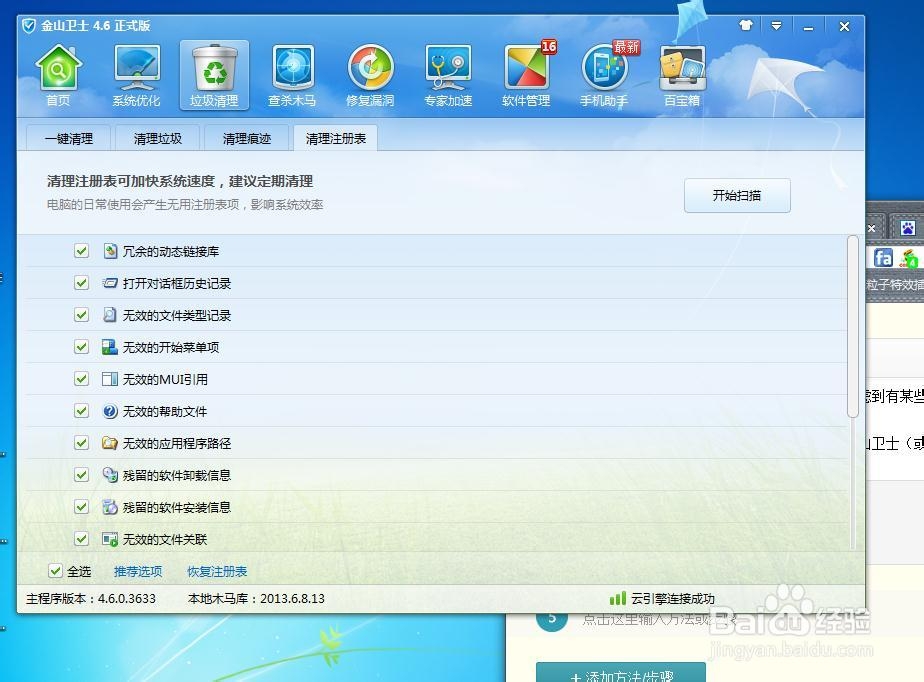Click the 开始扫描 button
924x682 pixels.
click(737, 196)
